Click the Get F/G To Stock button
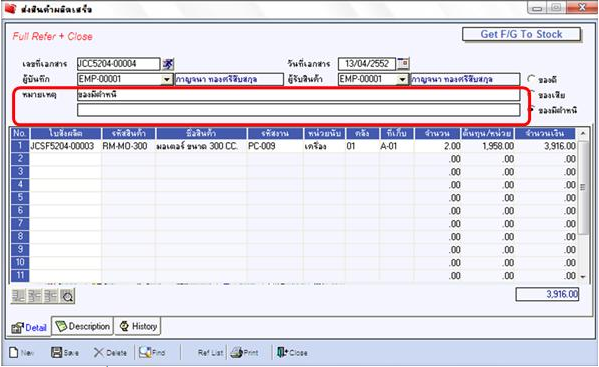 click(x=521, y=34)
